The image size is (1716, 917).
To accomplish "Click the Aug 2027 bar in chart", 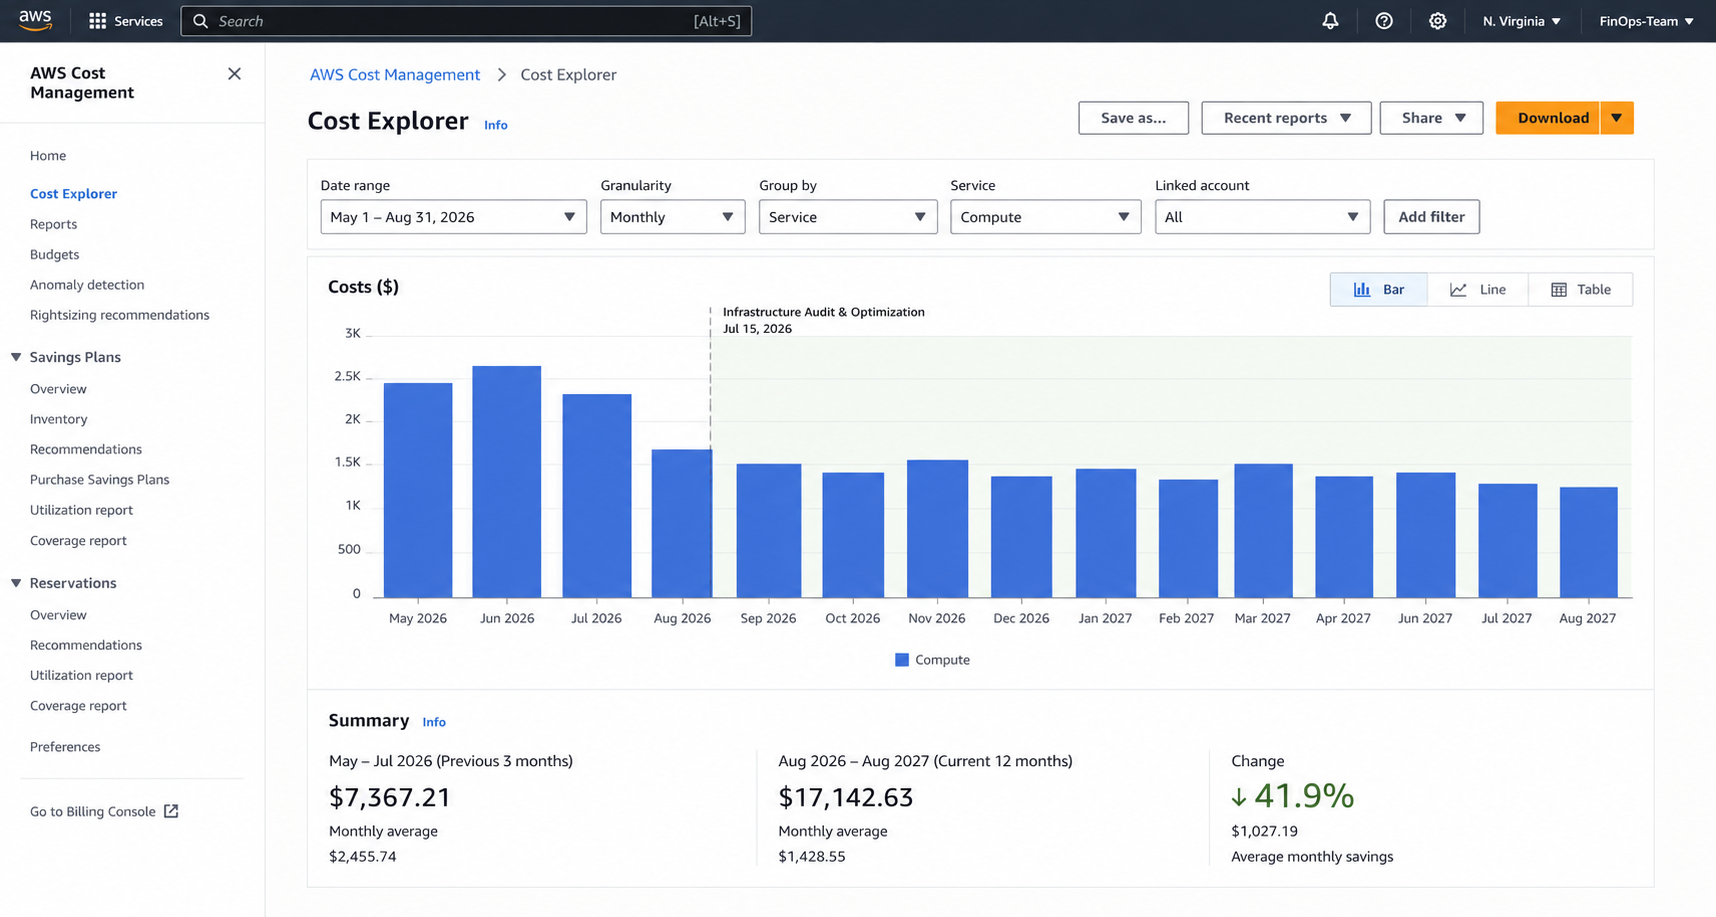I will 1588,542.
